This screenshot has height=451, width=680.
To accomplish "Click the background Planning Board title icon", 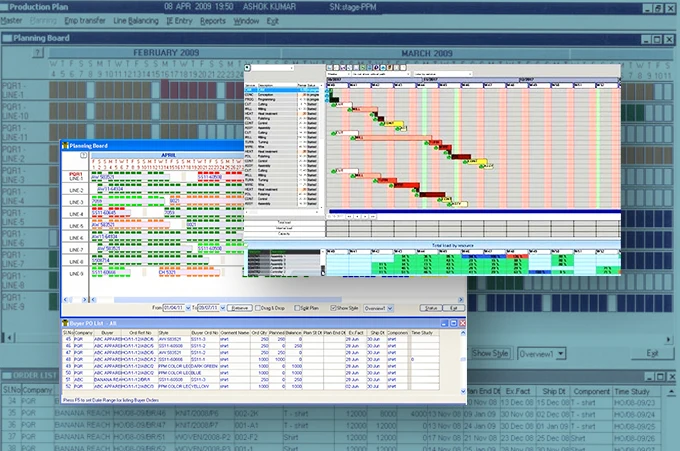I will 5,37.
